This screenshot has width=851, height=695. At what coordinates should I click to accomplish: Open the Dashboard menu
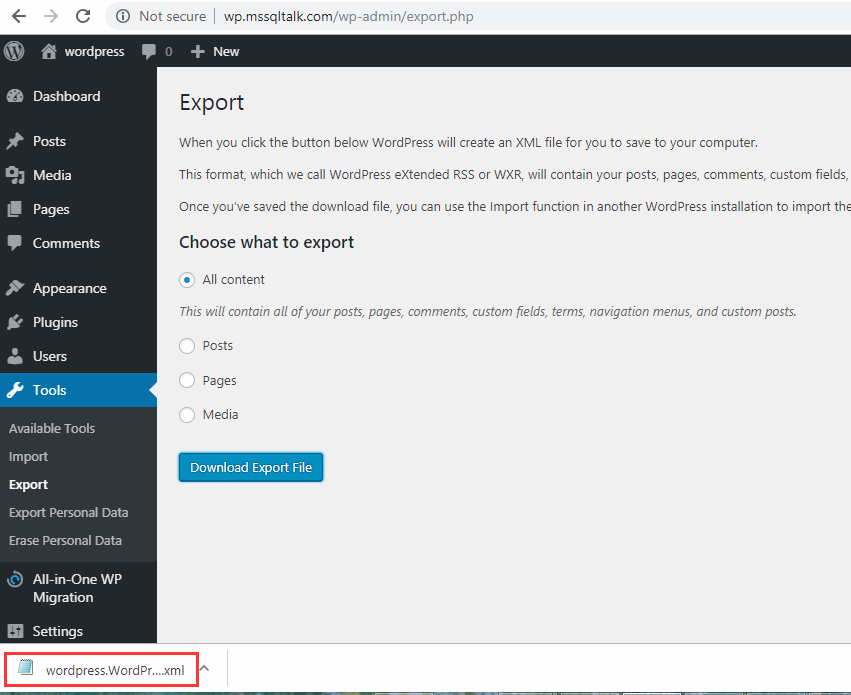pos(66,97)
